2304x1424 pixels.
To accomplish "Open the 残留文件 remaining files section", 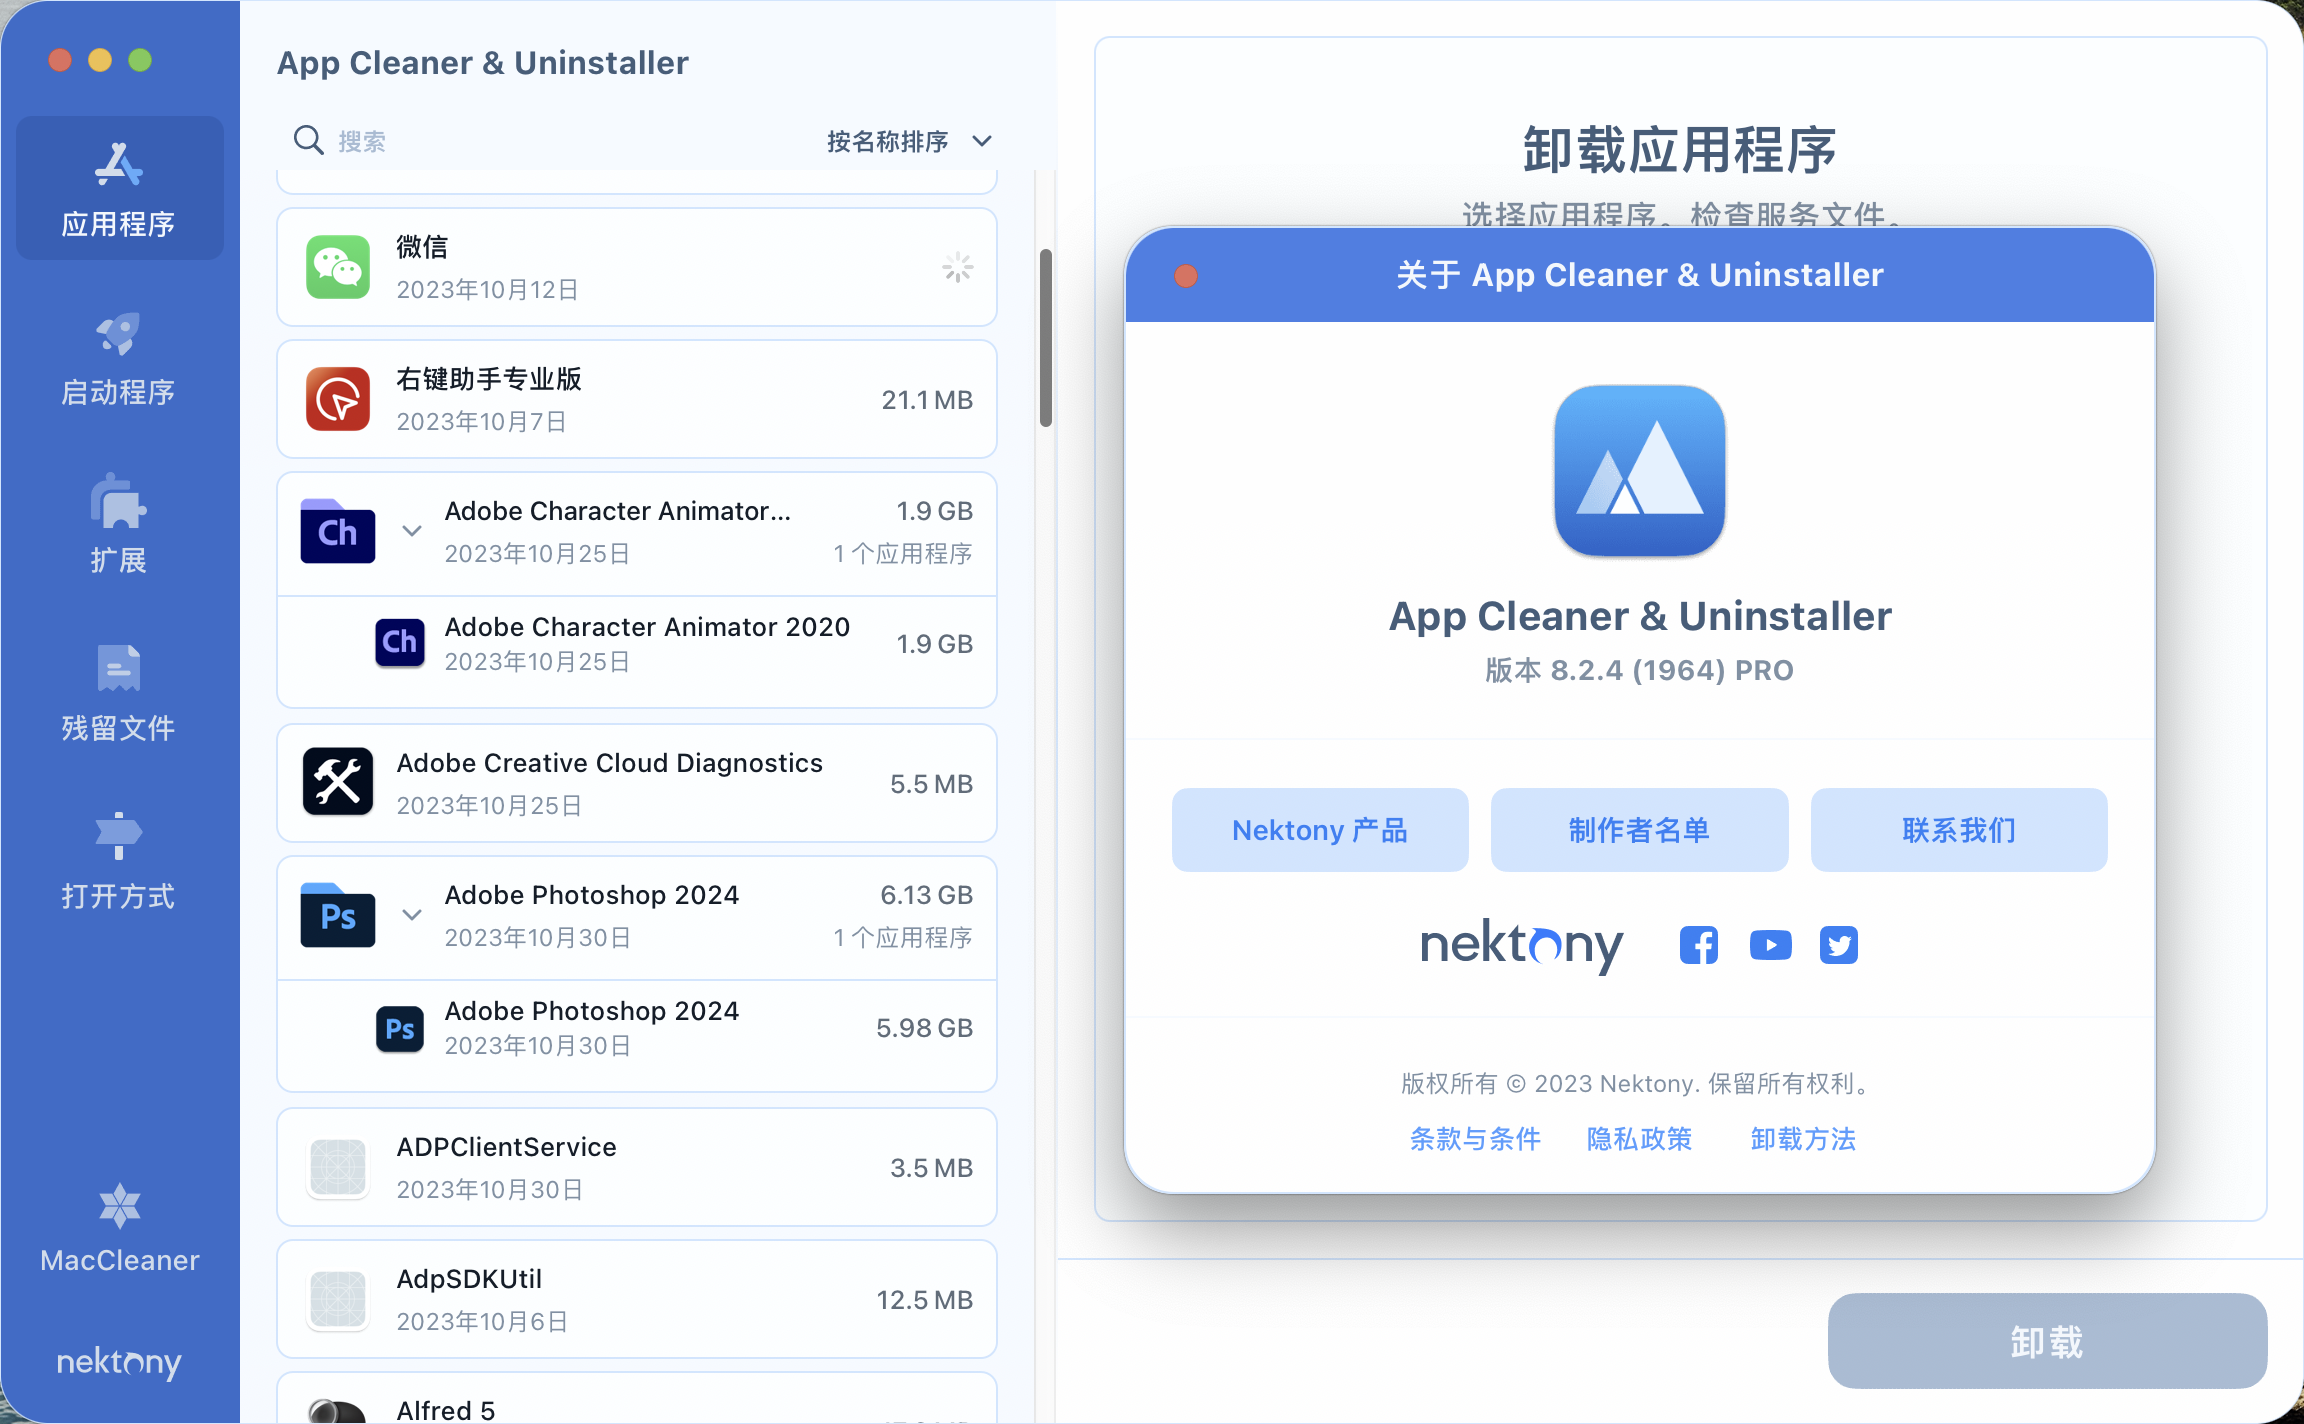I will [x=119, y=694].
